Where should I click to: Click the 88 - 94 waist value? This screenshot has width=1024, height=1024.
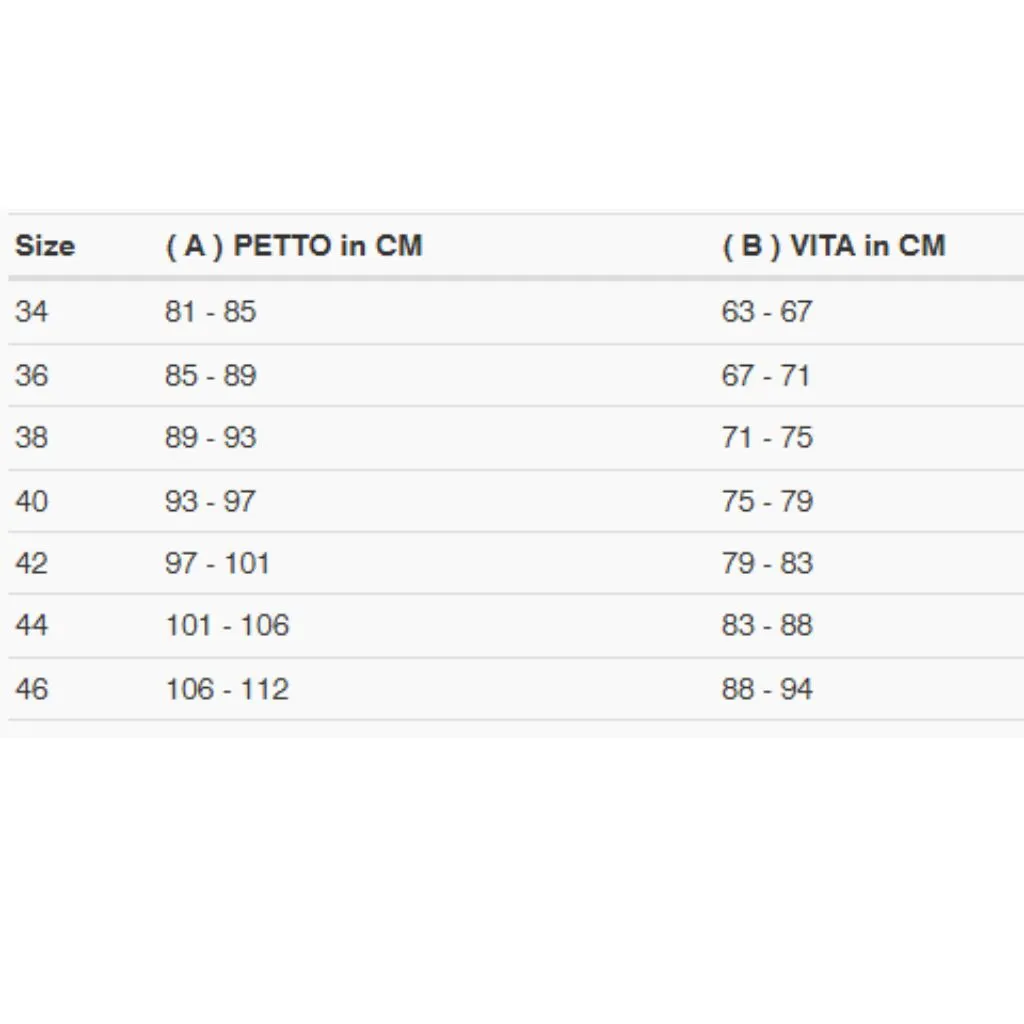point(766,689)
